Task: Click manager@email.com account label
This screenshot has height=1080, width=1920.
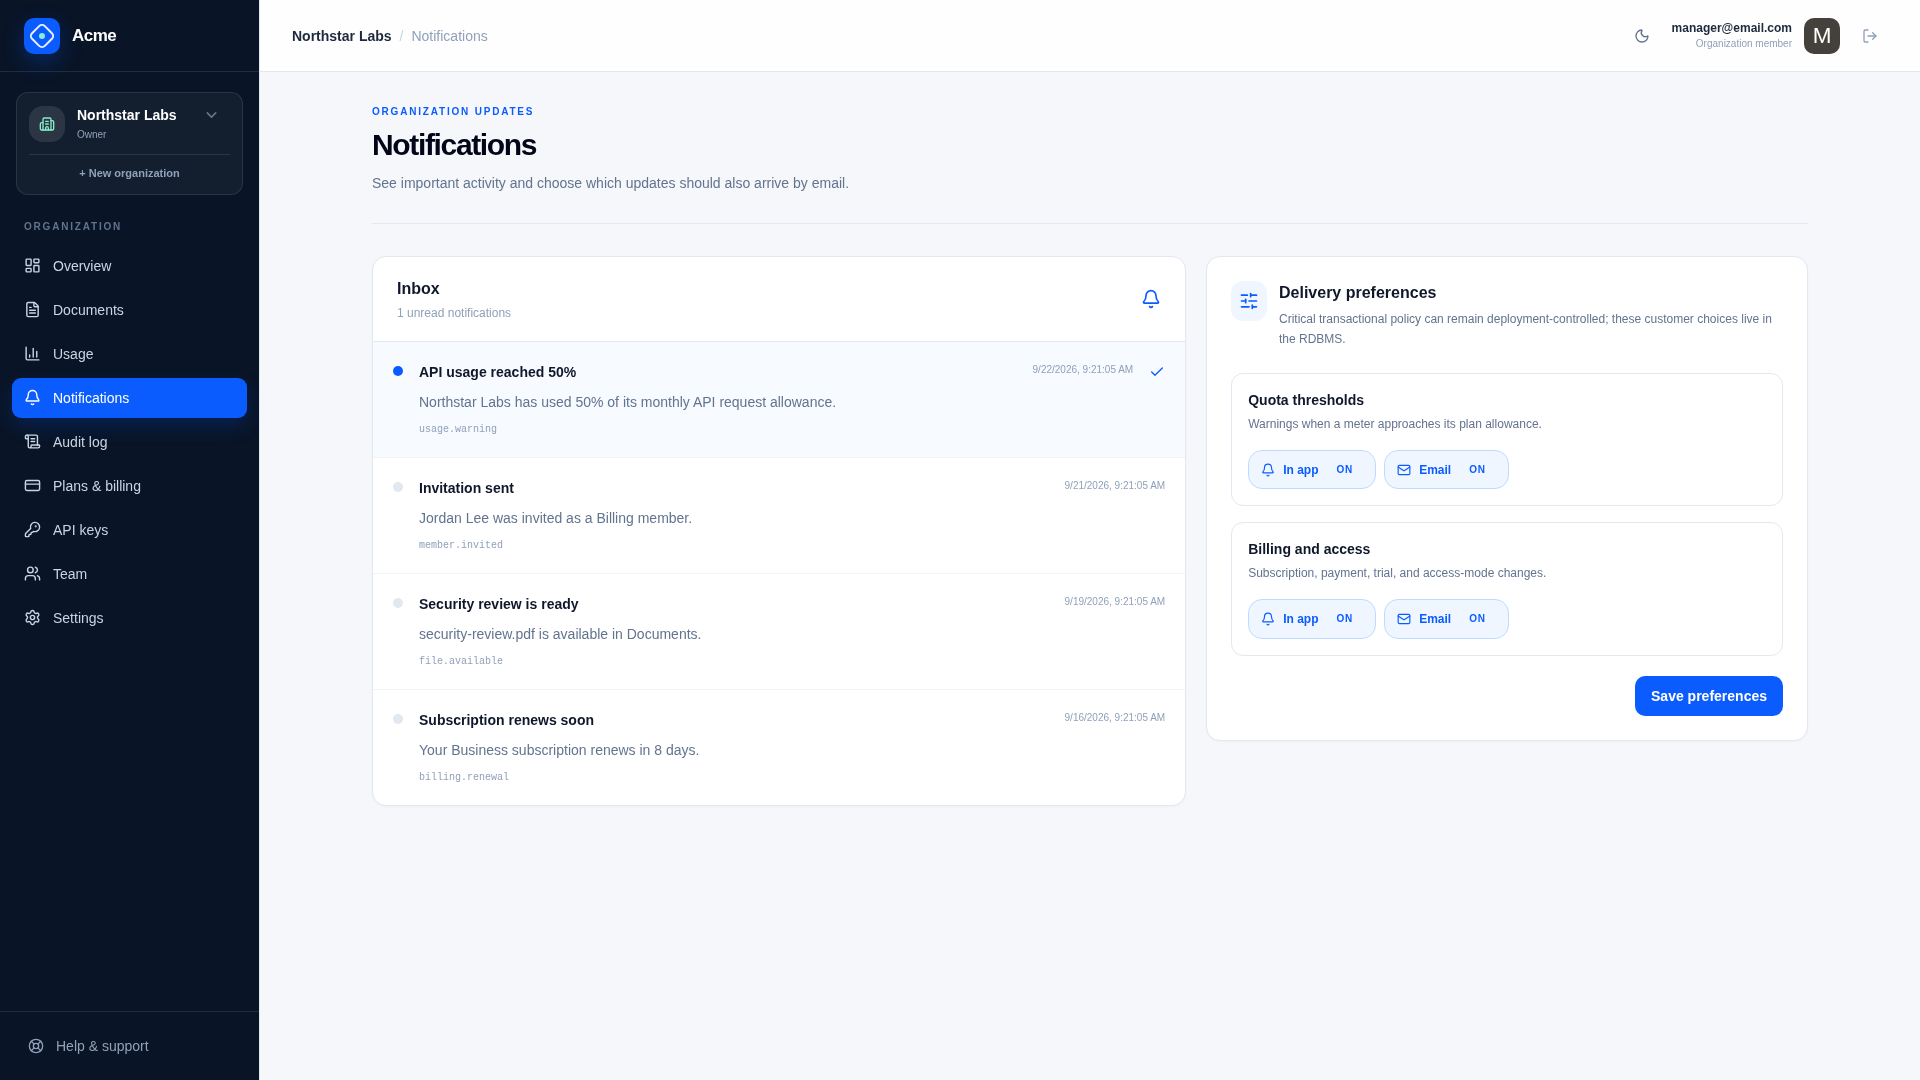Action: point(1731,28)
